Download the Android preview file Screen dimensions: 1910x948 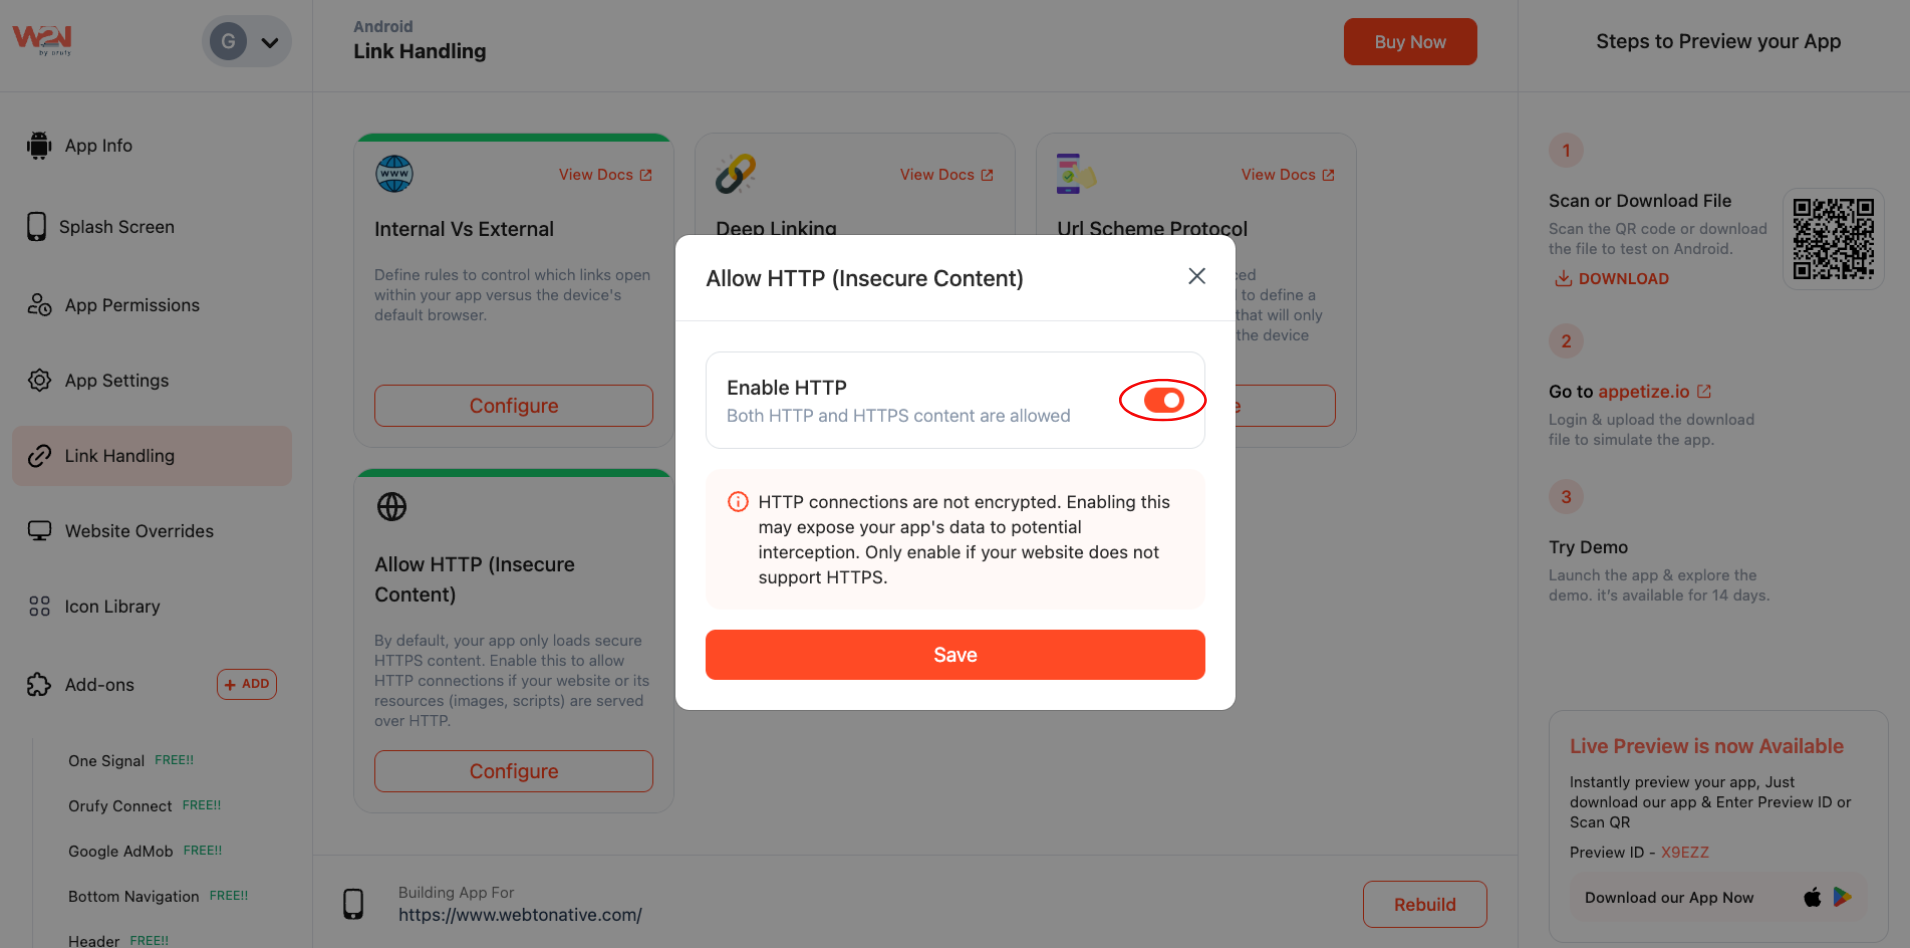coord(1611,279)
